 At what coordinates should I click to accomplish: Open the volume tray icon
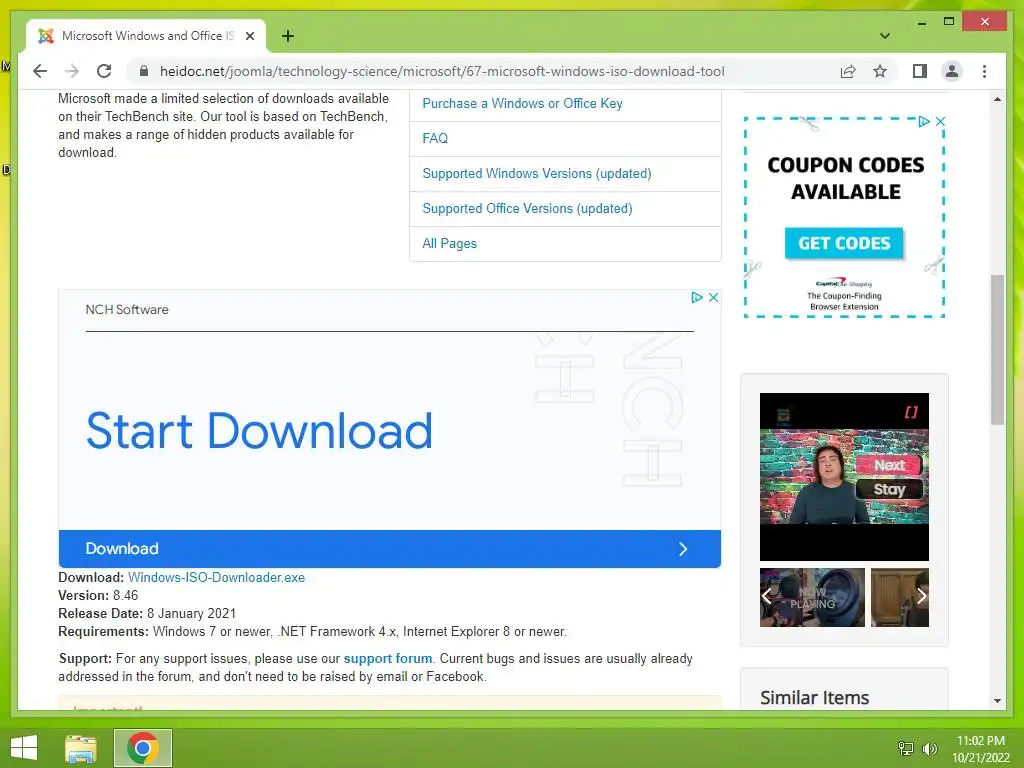point(930,749)
